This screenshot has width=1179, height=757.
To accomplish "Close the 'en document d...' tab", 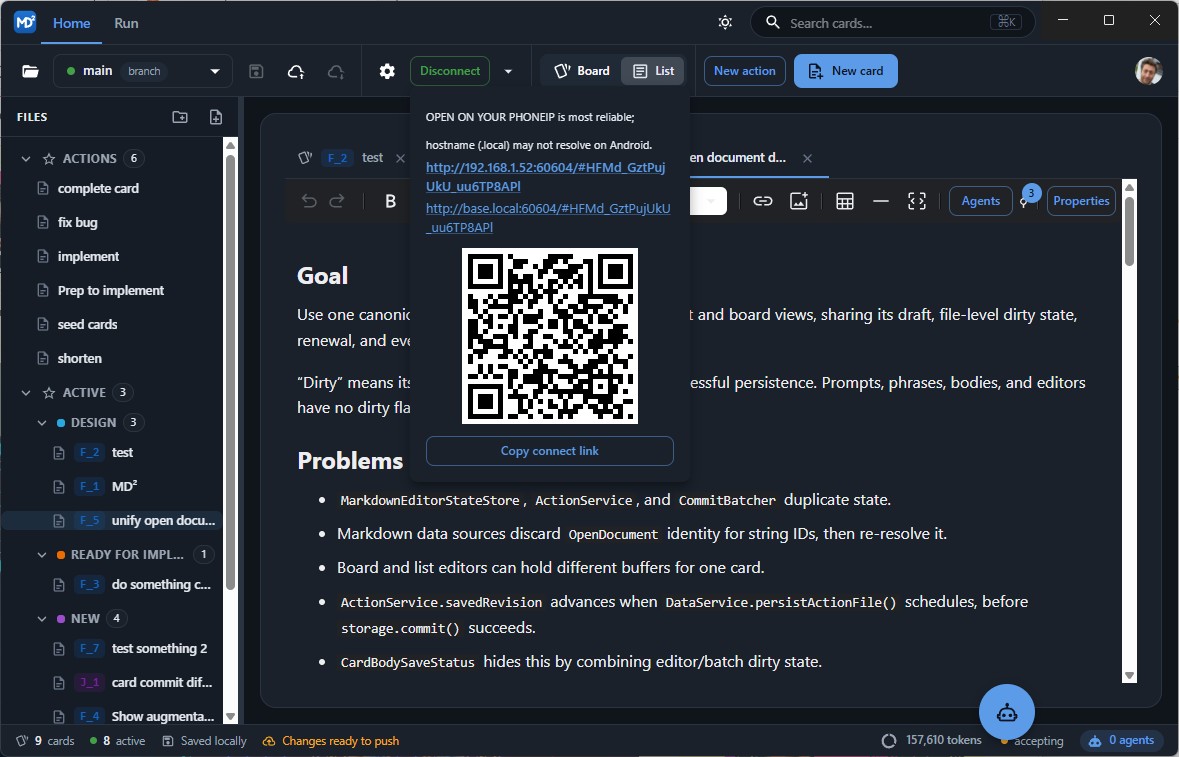I will (807, 158).
